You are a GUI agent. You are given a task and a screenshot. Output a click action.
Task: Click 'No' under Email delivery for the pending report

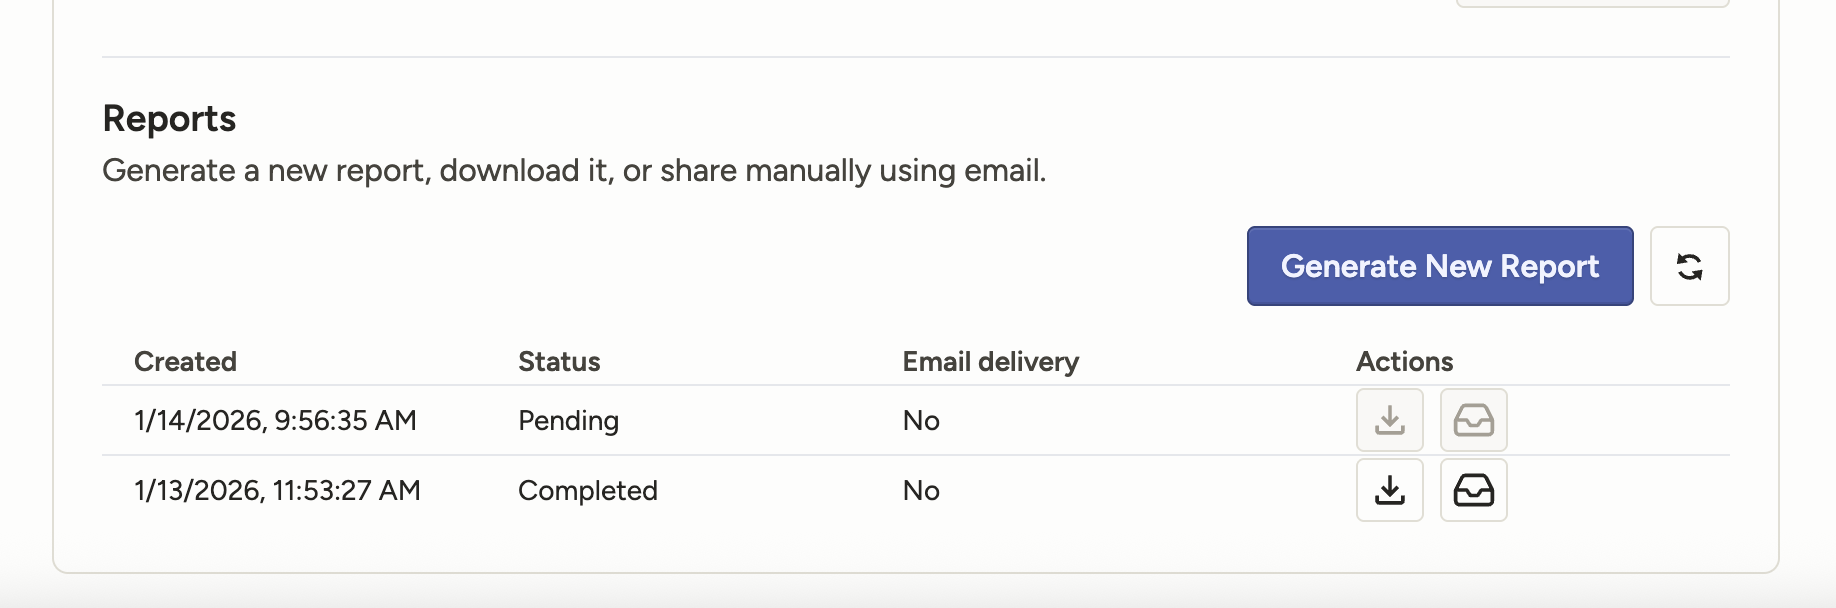pyautogui.click(x=919, y=420)
